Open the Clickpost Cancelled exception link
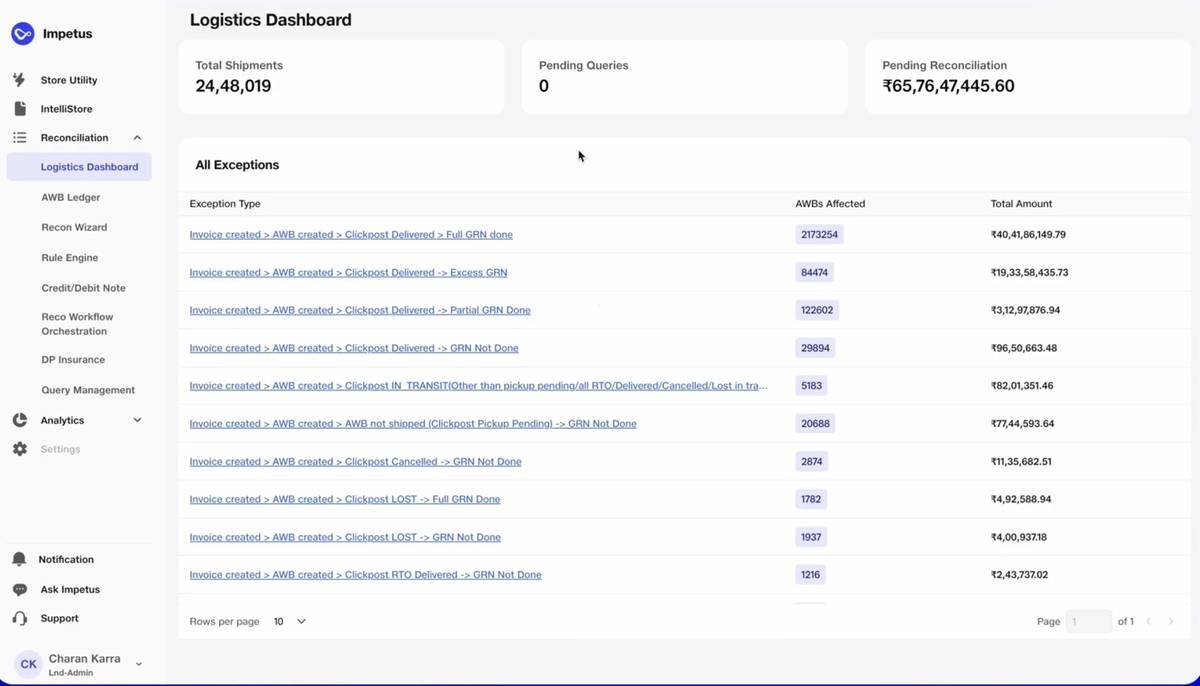The height and width of the screenshot is (686, 1200). click(x=355, y=461)
